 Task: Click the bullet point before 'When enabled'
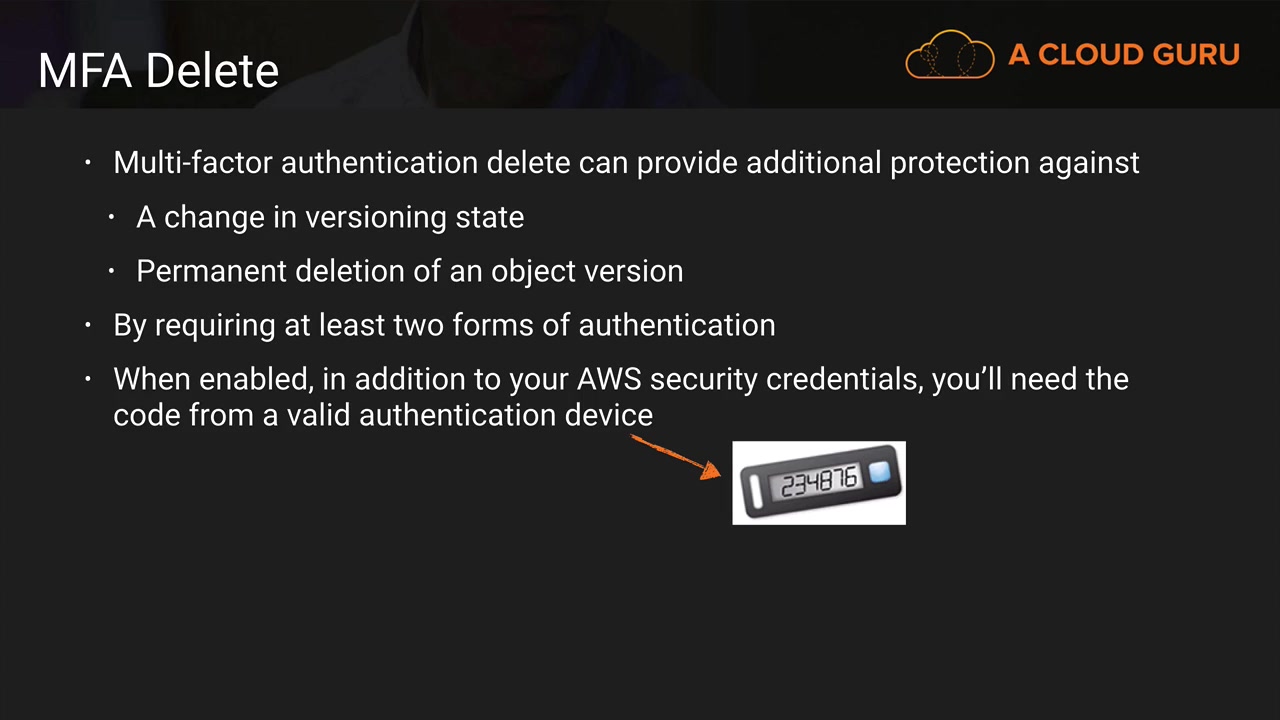pos(88,379)
